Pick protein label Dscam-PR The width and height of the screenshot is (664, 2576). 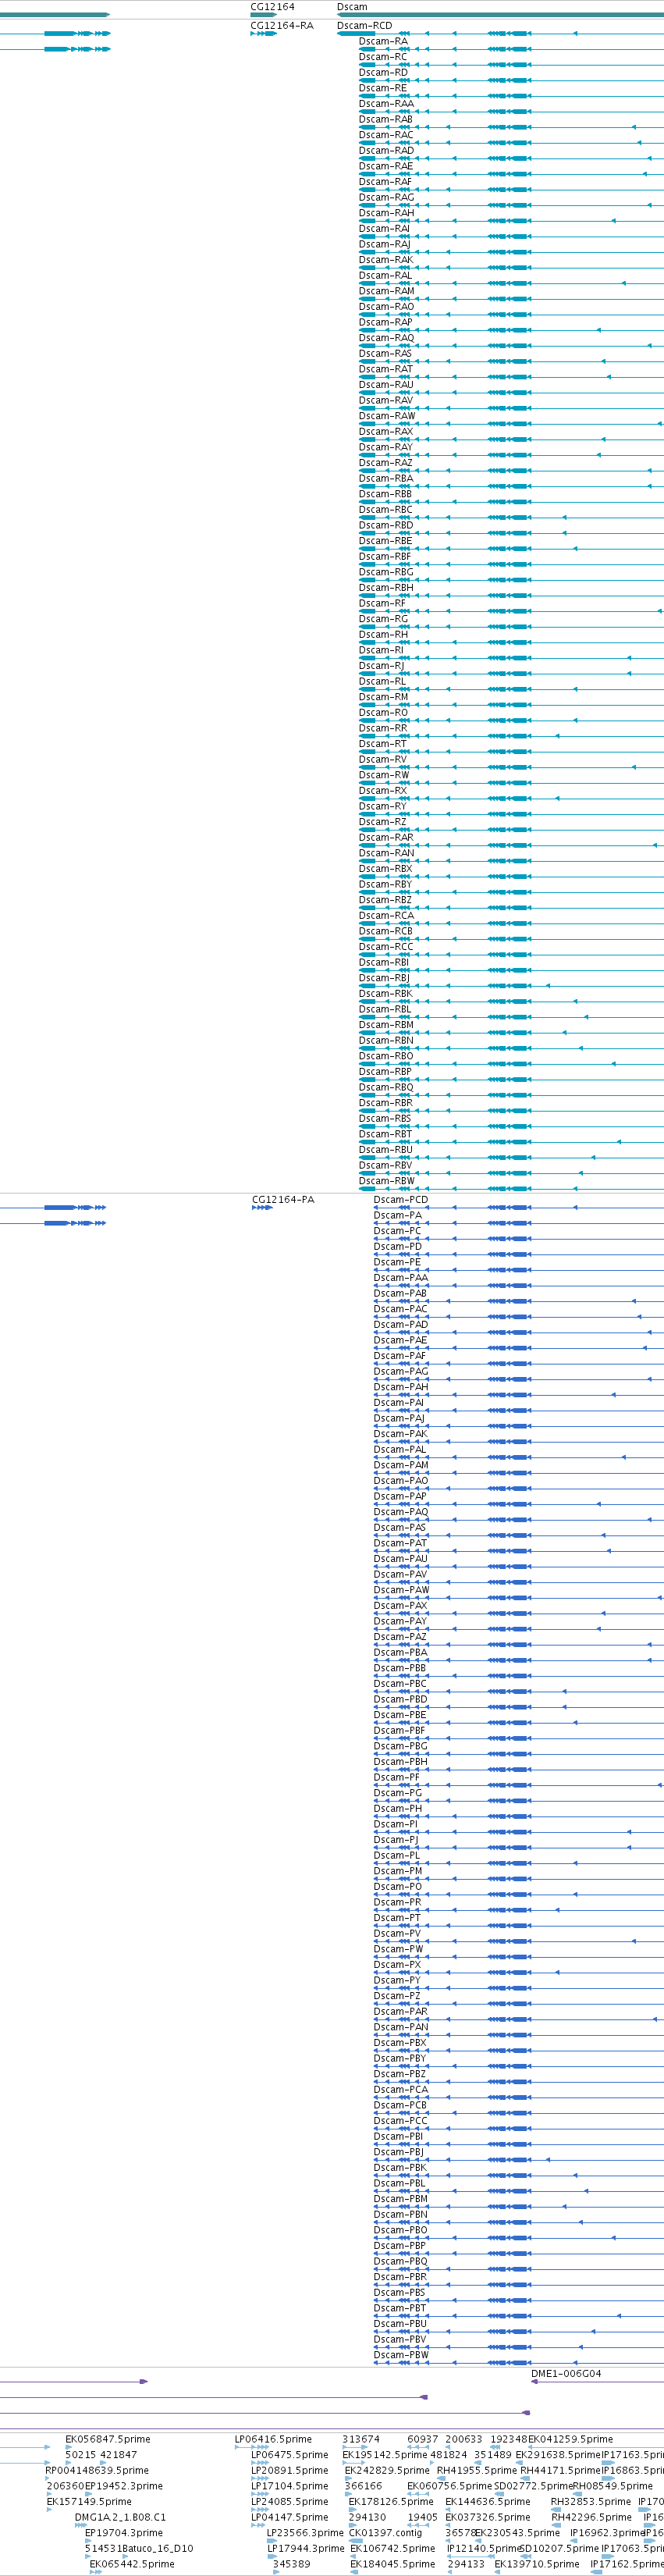click(x=398, y=1902)
